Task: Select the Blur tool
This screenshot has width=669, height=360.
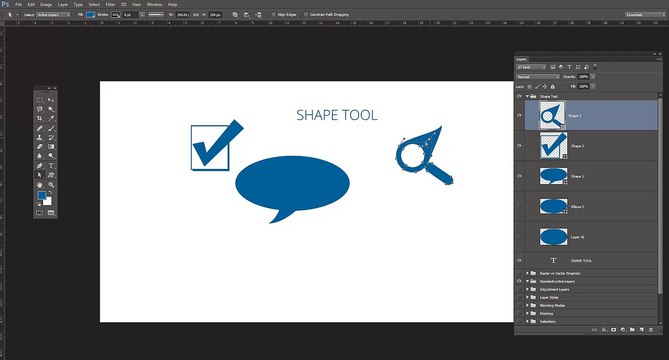Action: (x=40, y=156)
